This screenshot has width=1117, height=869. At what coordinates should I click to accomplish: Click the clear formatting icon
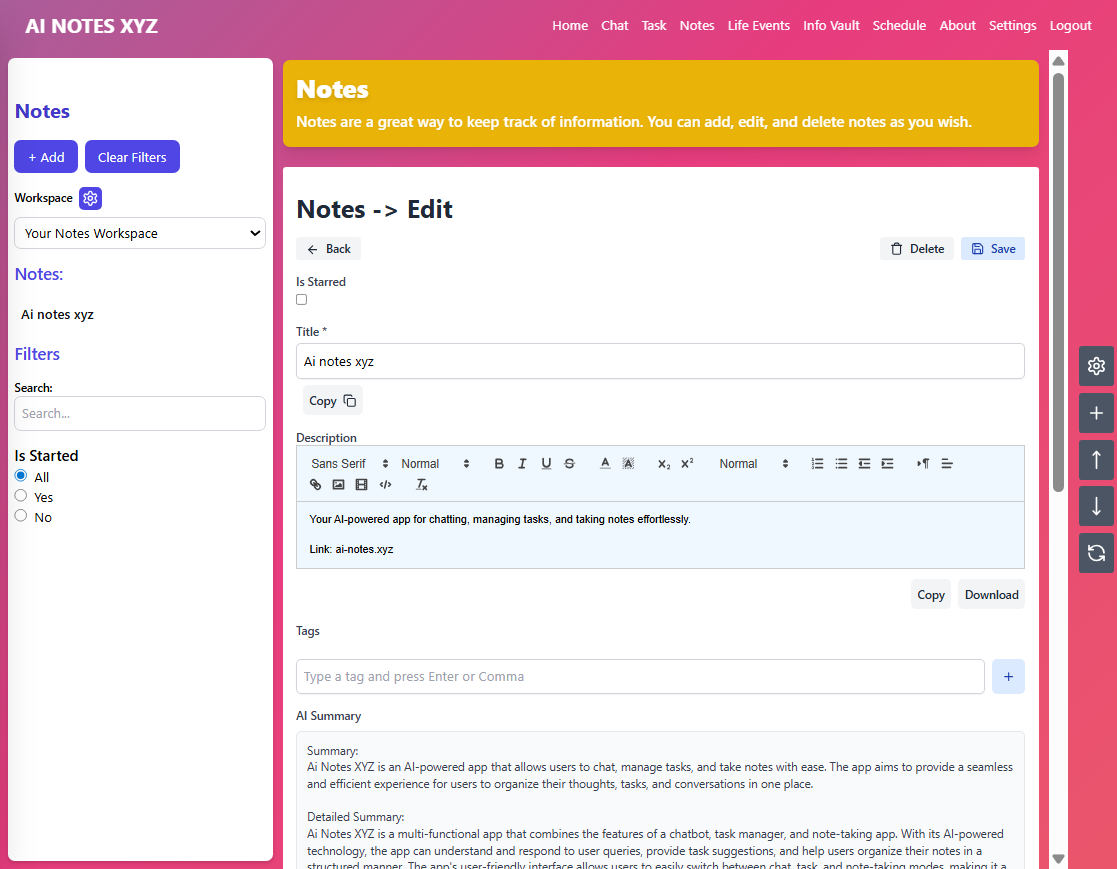[x=422, y=485]
